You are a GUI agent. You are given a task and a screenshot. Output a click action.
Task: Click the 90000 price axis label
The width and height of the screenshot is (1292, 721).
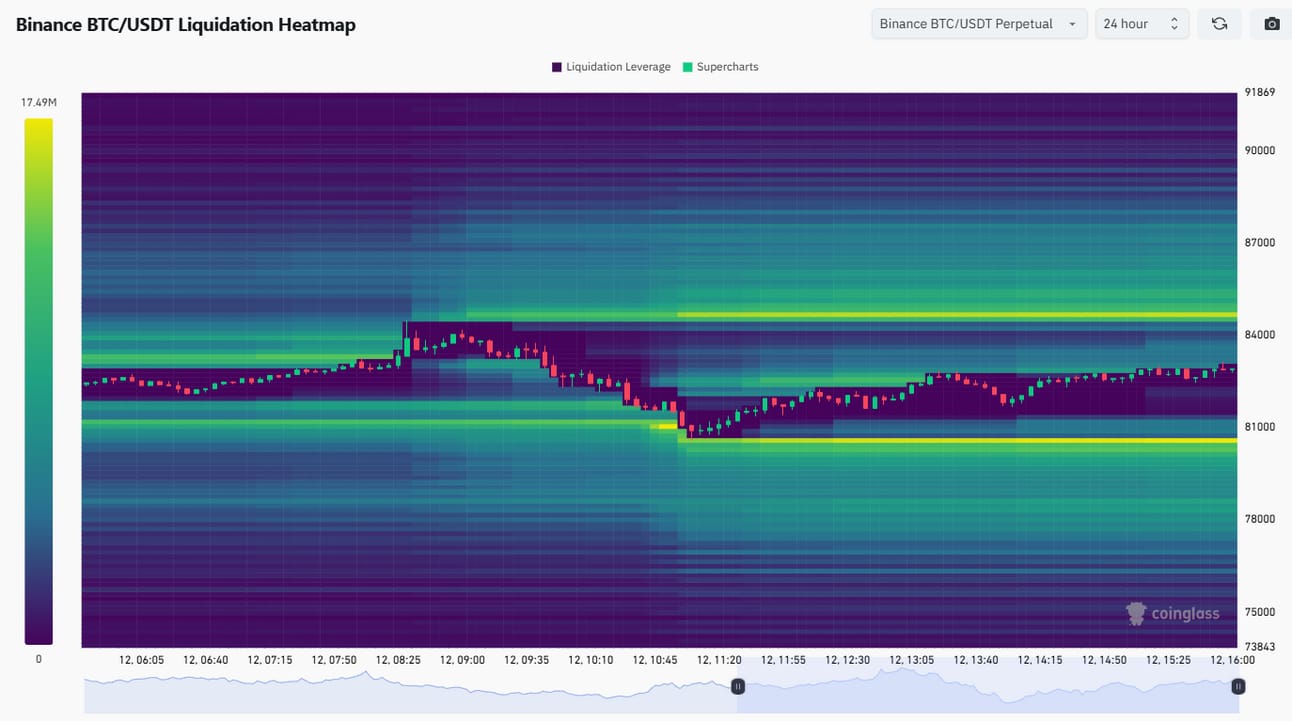click(1259, 150)
